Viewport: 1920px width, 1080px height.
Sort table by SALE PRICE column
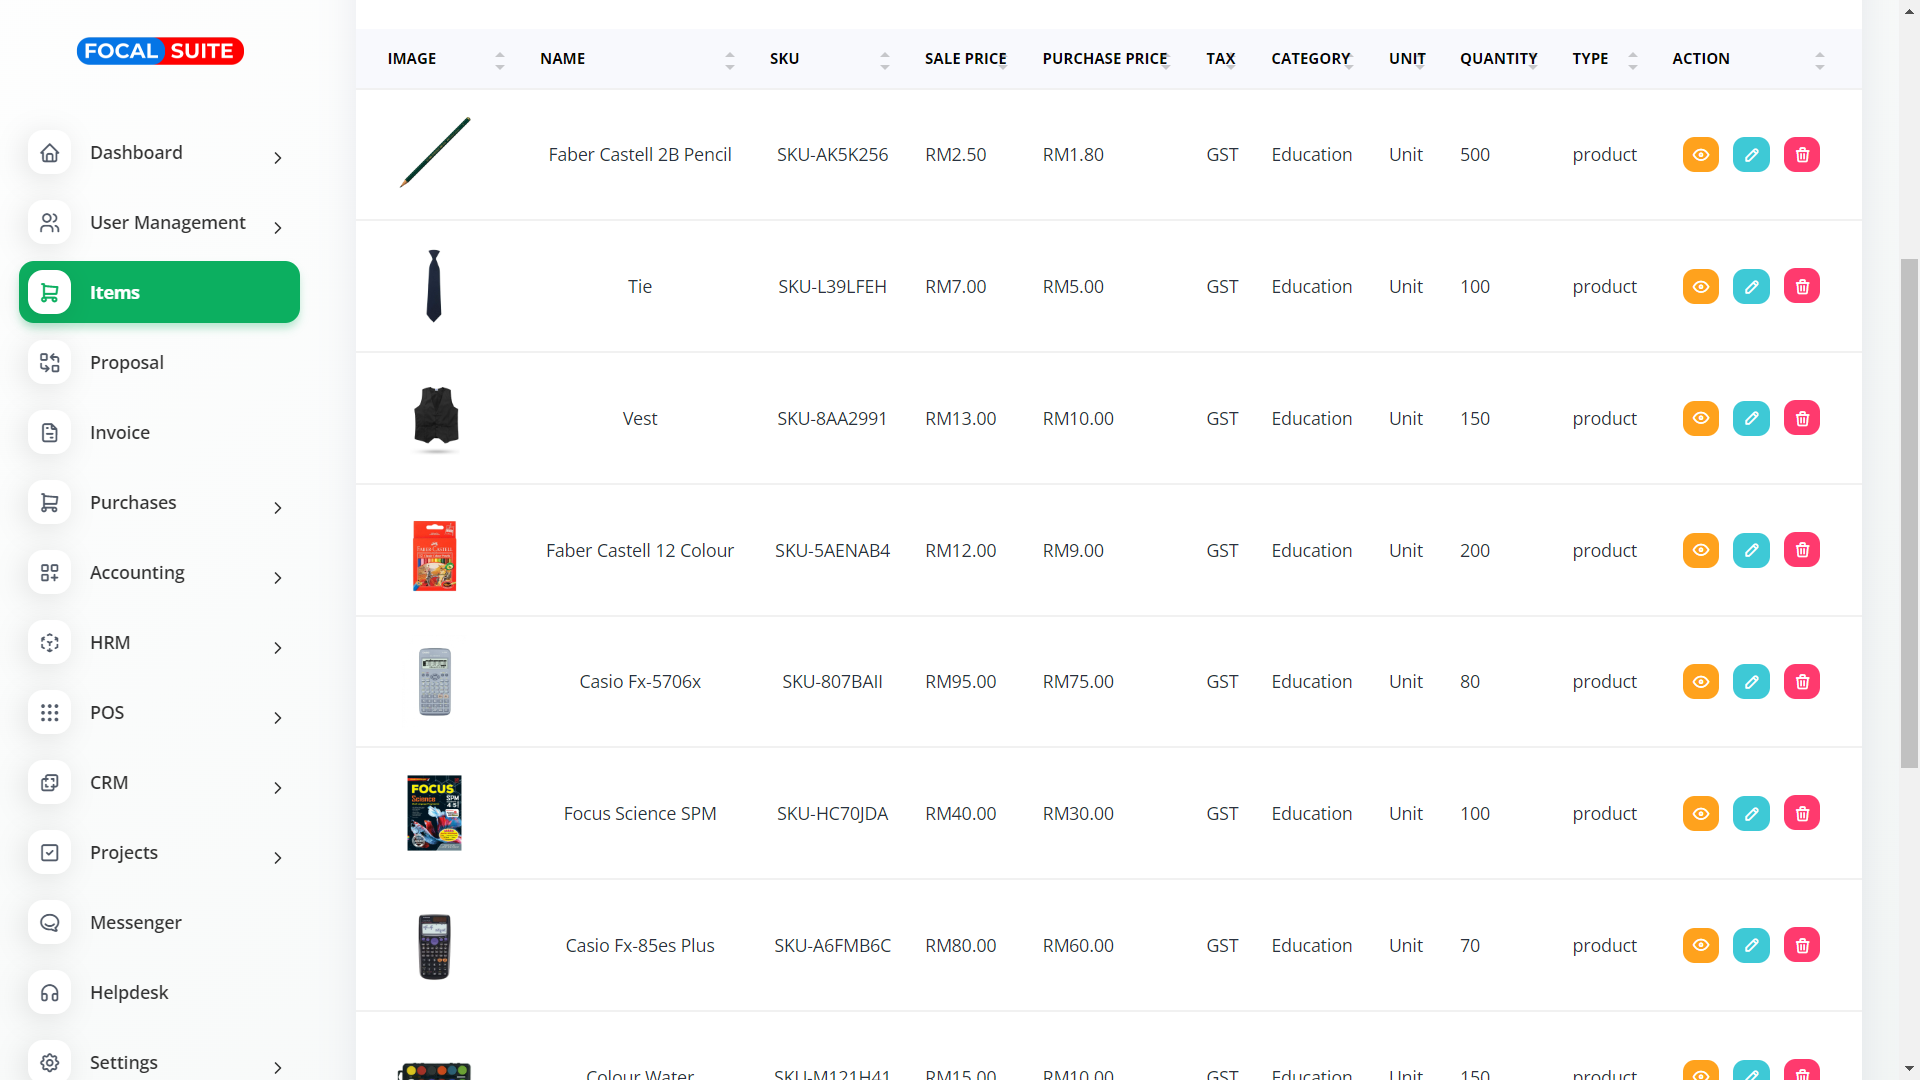tap(966, 59)
